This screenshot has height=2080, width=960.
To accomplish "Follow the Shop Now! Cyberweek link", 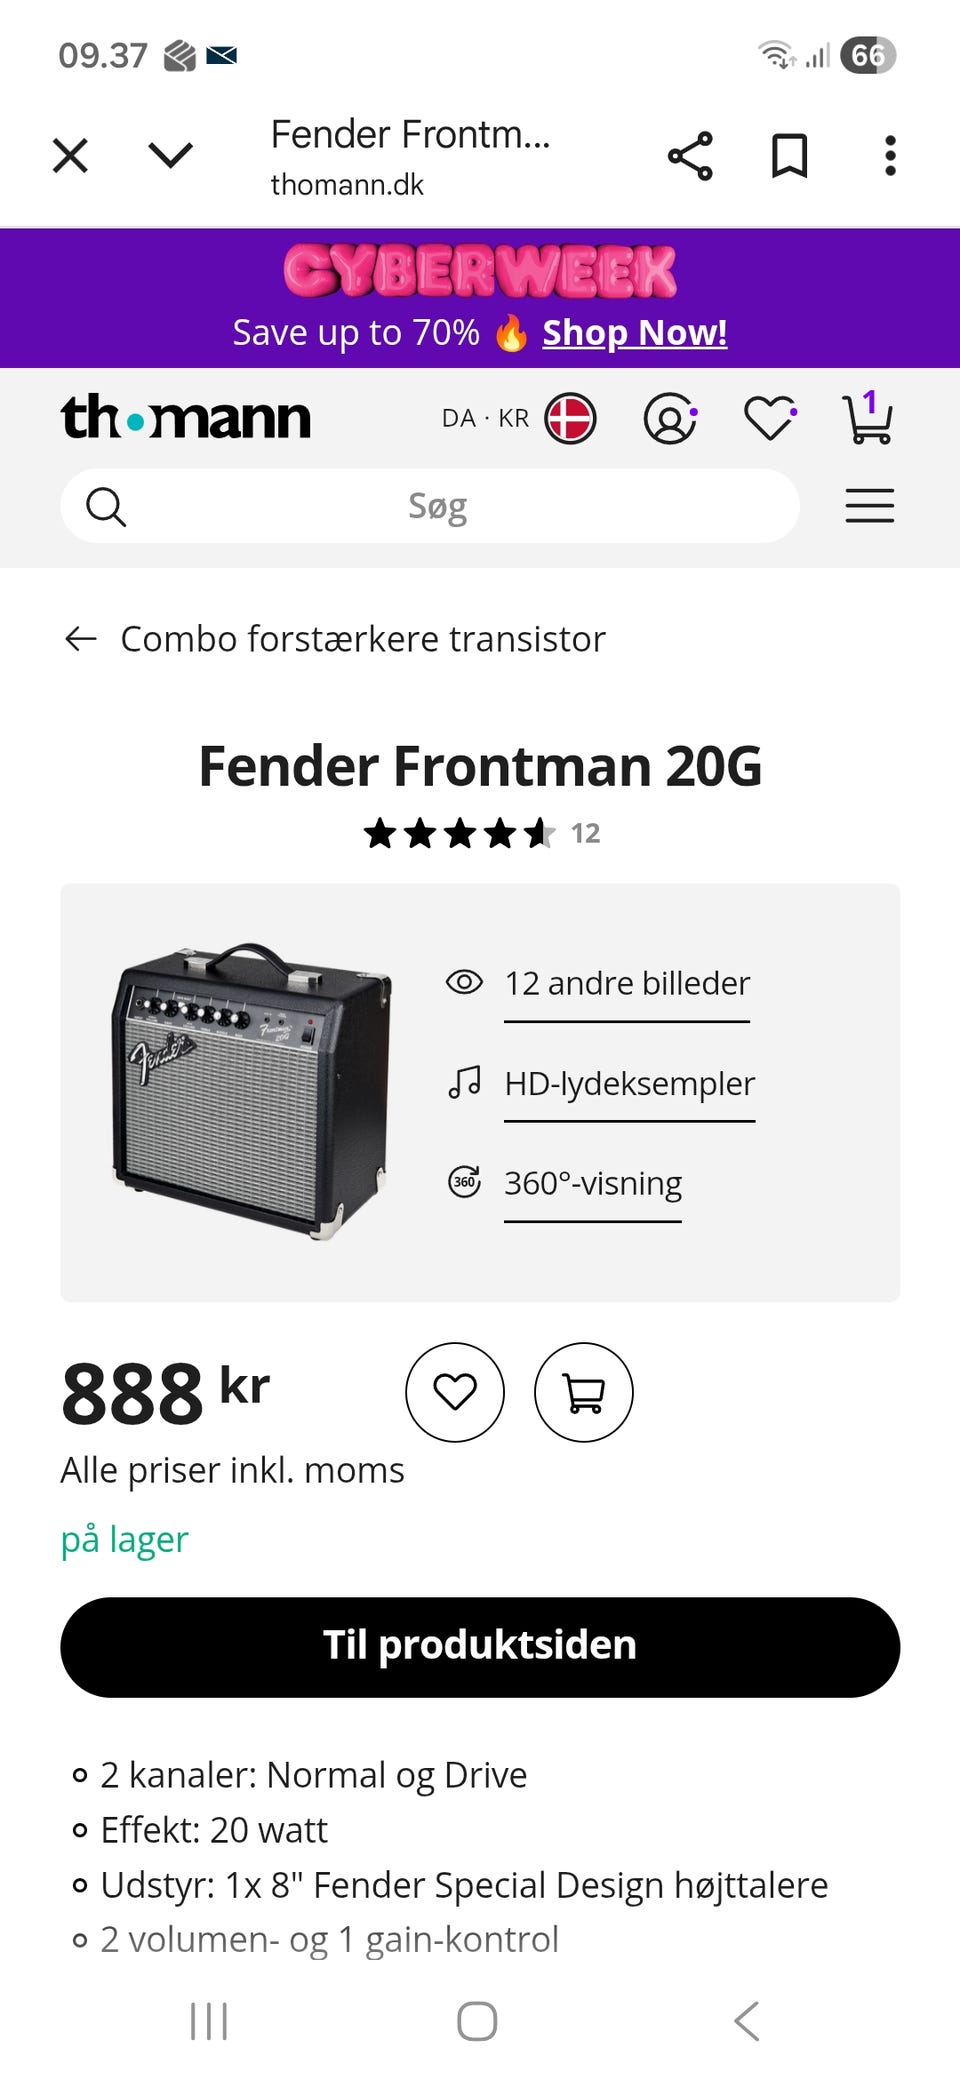I will [634, 333].
